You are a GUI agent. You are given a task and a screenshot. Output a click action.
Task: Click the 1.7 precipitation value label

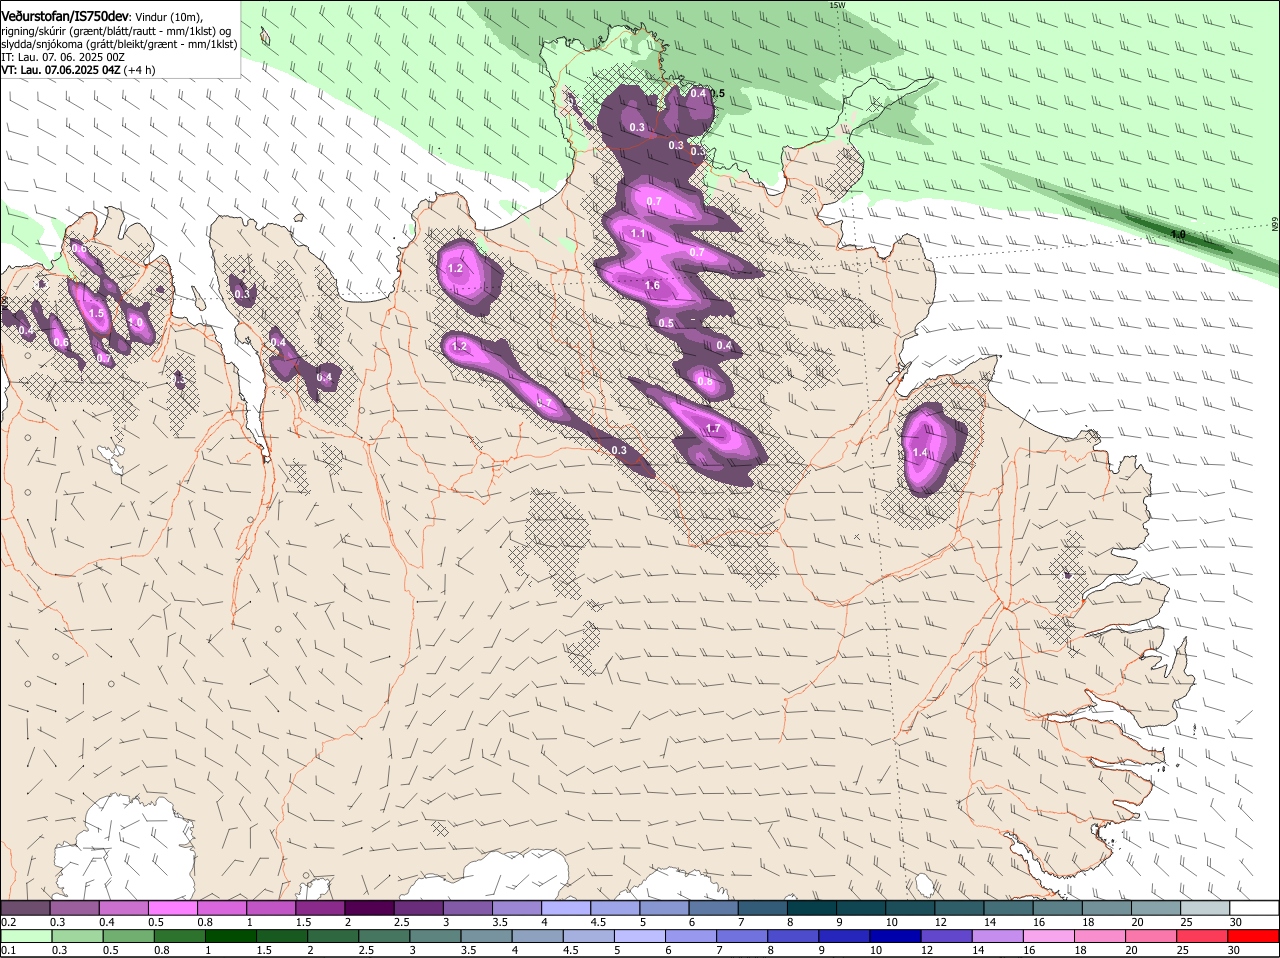tap(713, 429)
